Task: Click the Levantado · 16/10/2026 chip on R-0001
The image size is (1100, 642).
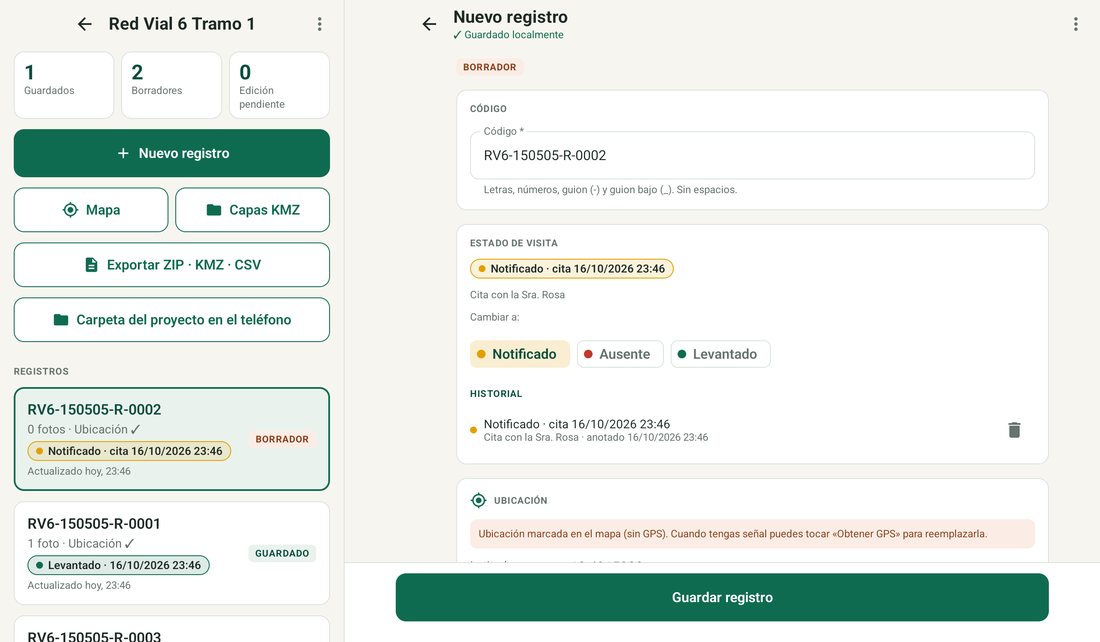Action: pos(119,566)
